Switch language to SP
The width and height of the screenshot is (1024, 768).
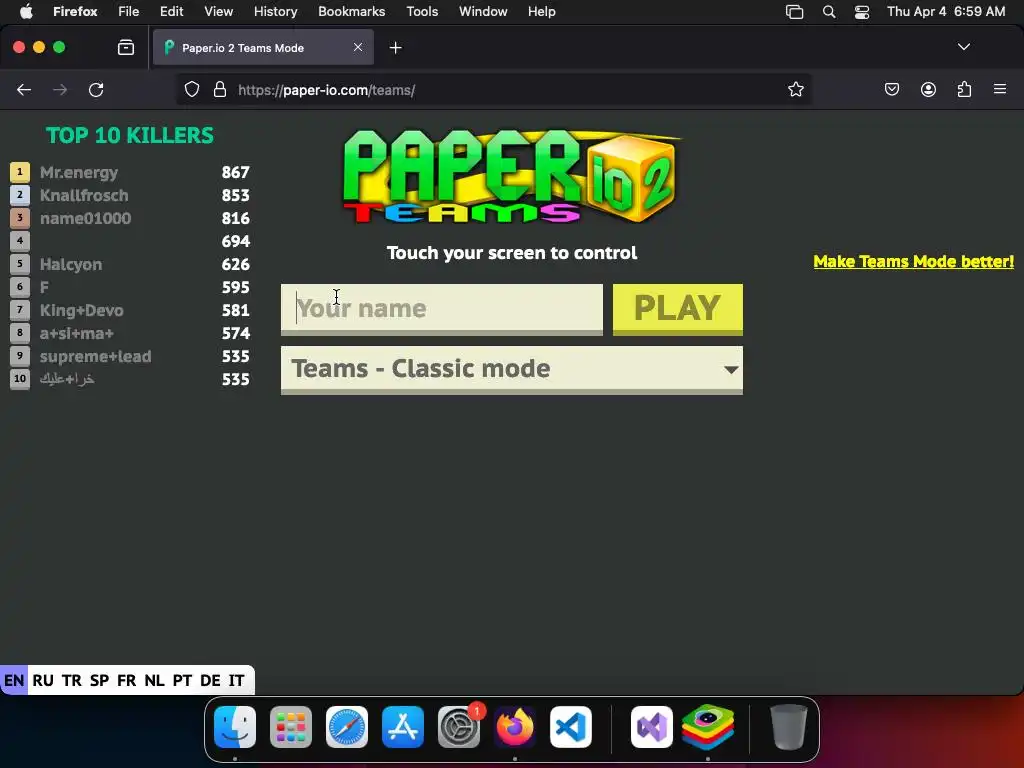99,680
